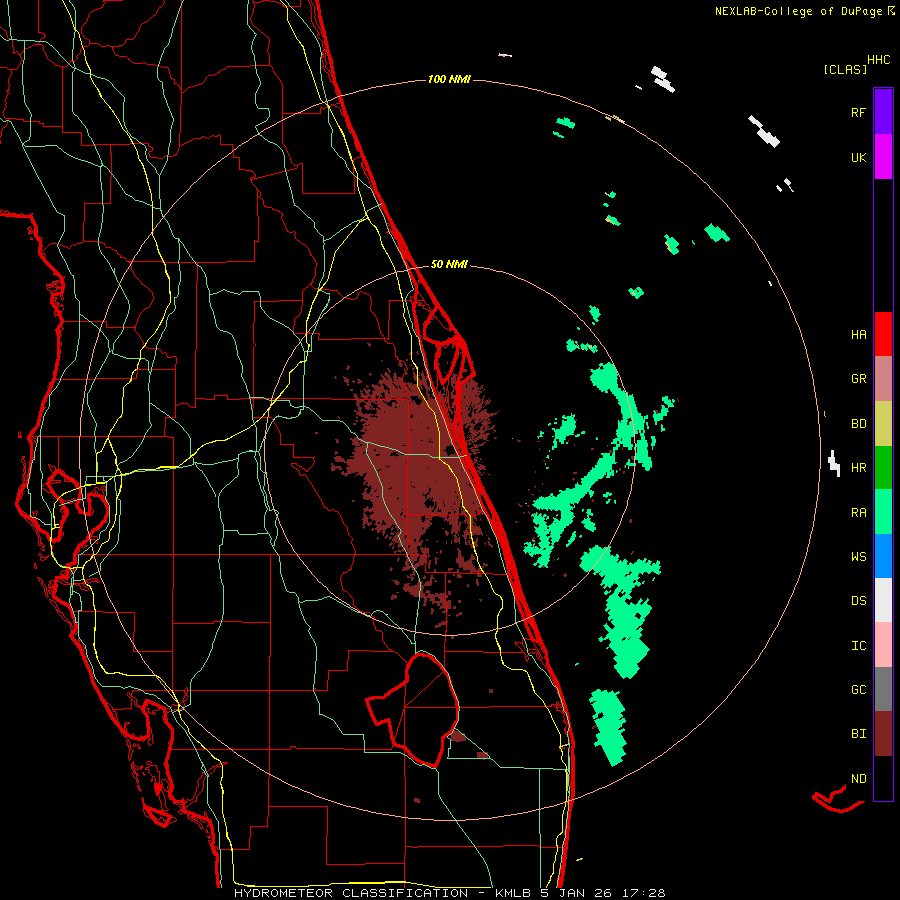Pick the HR dark green legend swatch
Image resolution: width=900 pixels, height=900 pixels.
point(883,468)
